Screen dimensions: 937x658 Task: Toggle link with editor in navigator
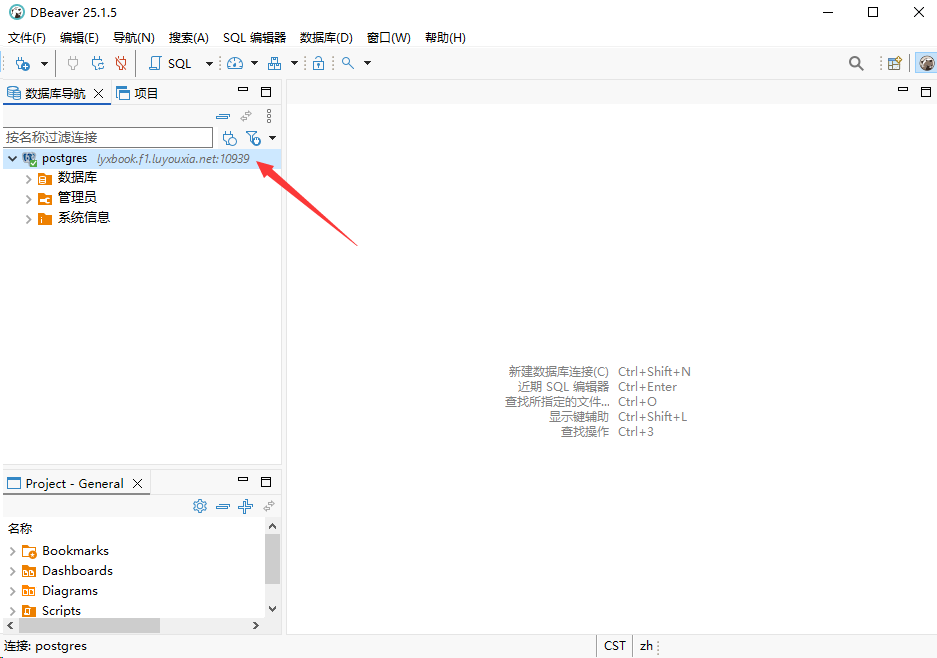pos(246,117)
